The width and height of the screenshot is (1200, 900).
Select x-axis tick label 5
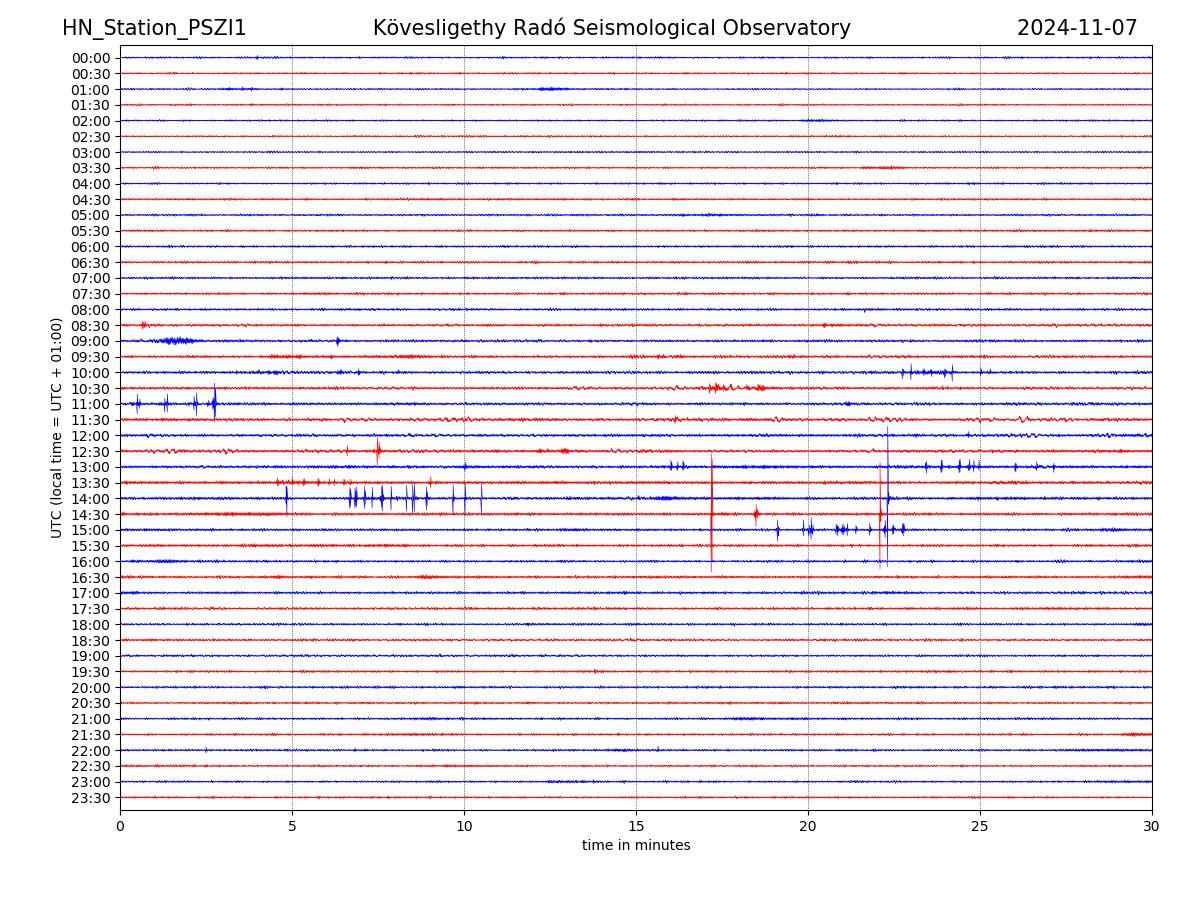pyautogui.click(x=292, y=826)
